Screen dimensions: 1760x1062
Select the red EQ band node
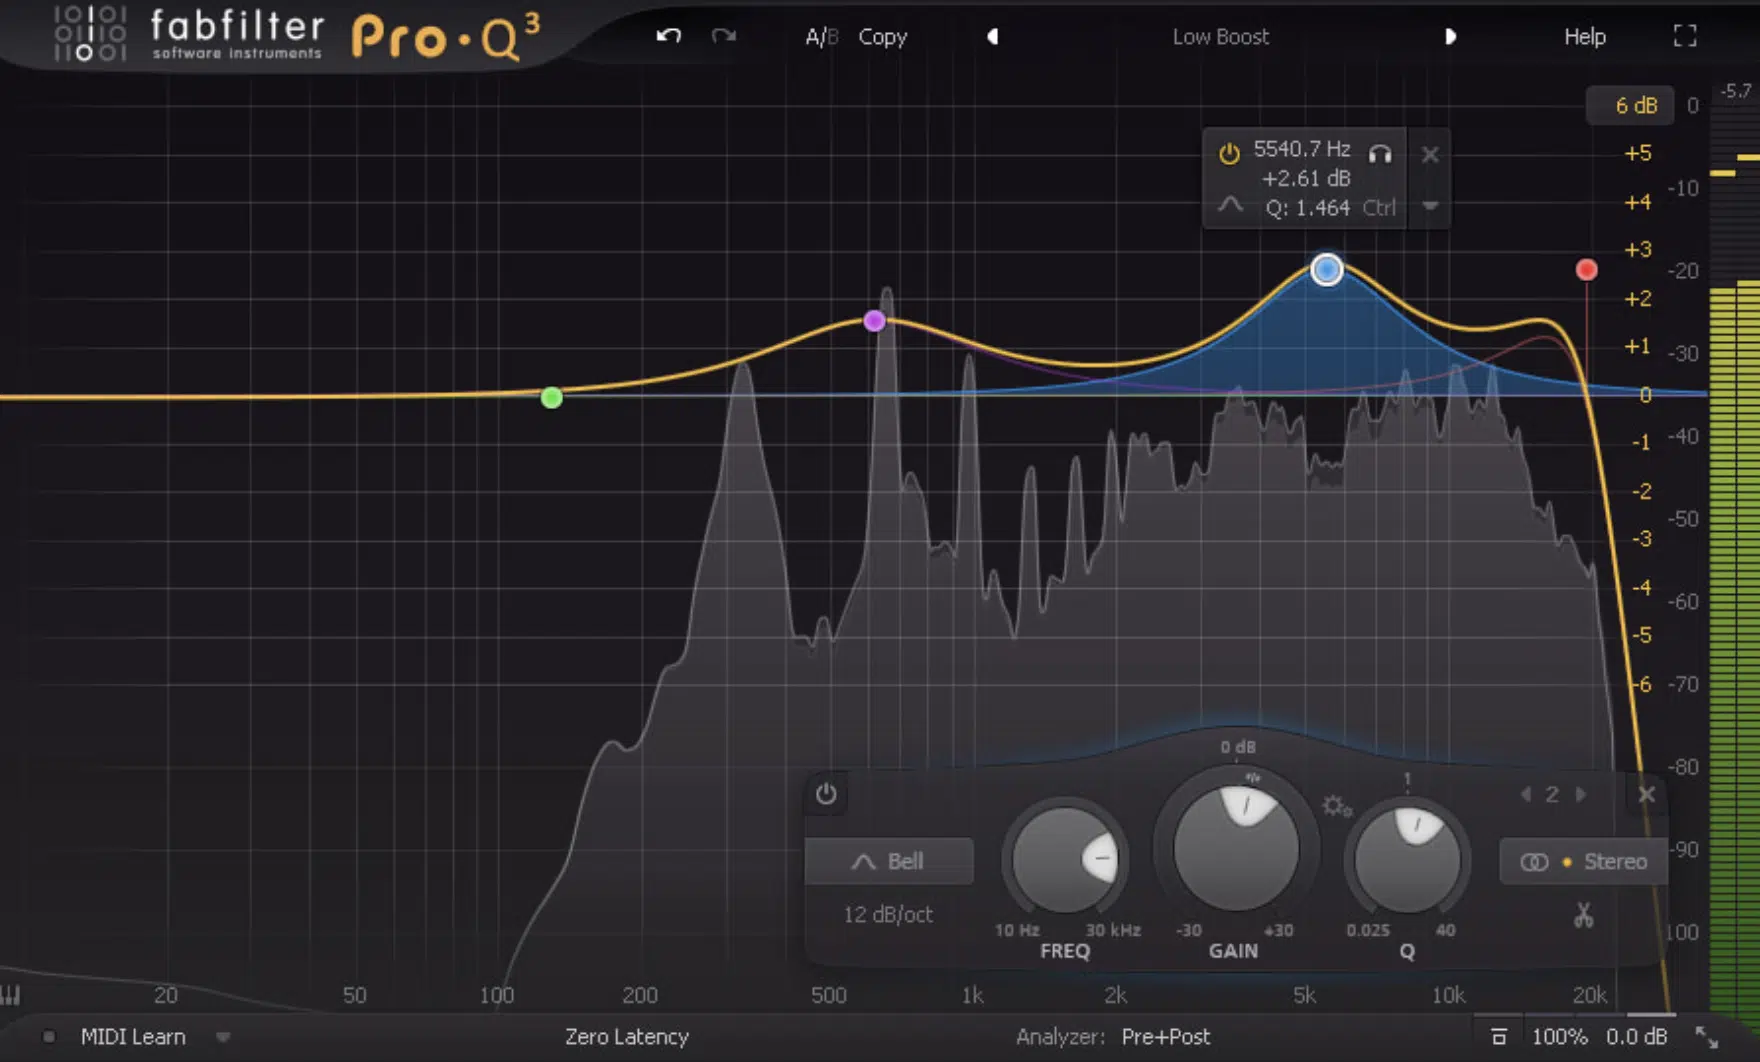click(1586, 270)
